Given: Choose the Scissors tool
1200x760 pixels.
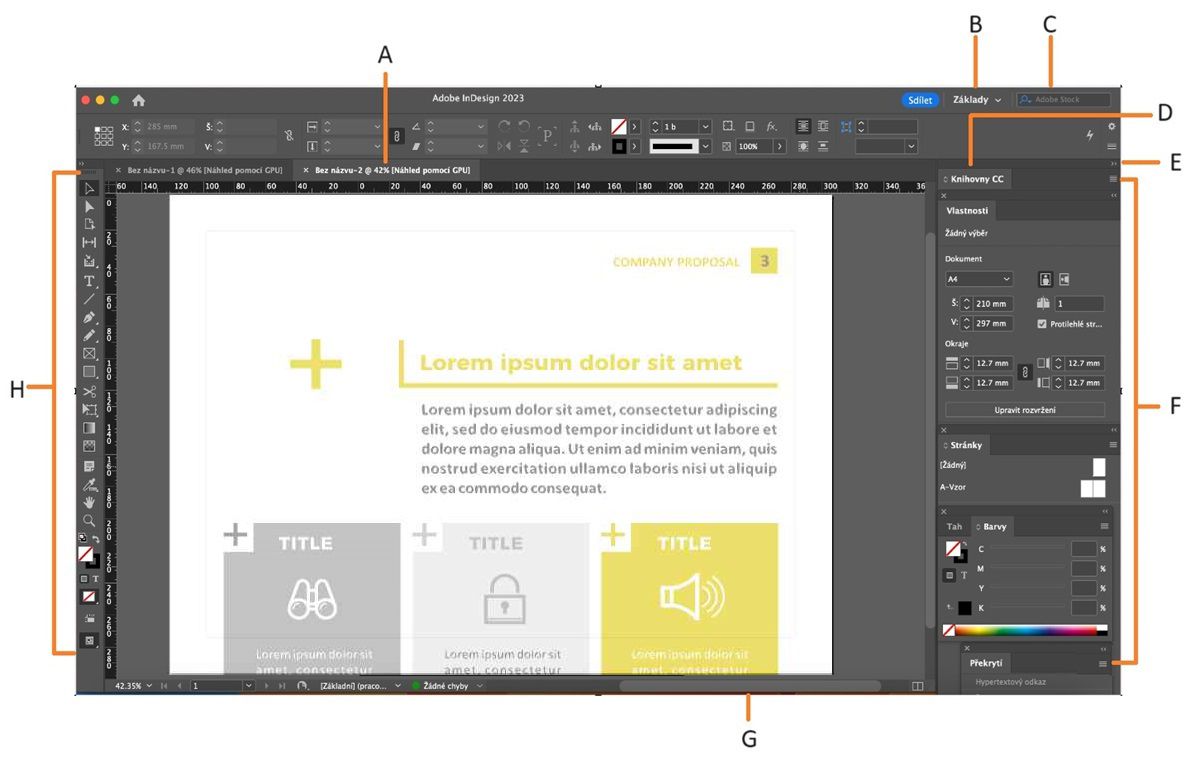Looking at the screenshot, I should (89, 391).
